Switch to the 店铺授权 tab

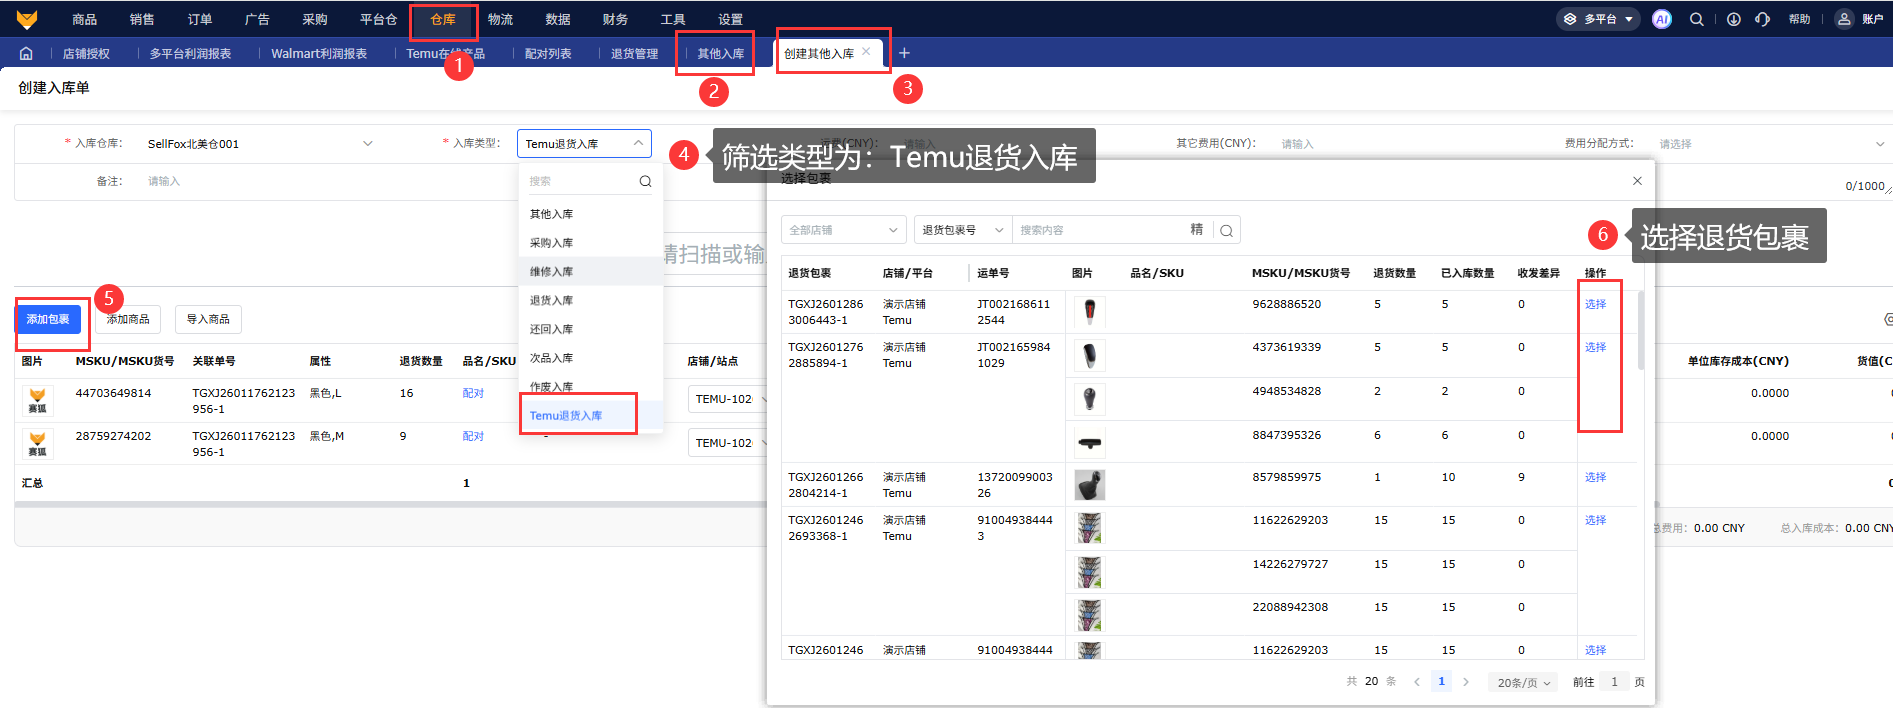tap(86, 54)
